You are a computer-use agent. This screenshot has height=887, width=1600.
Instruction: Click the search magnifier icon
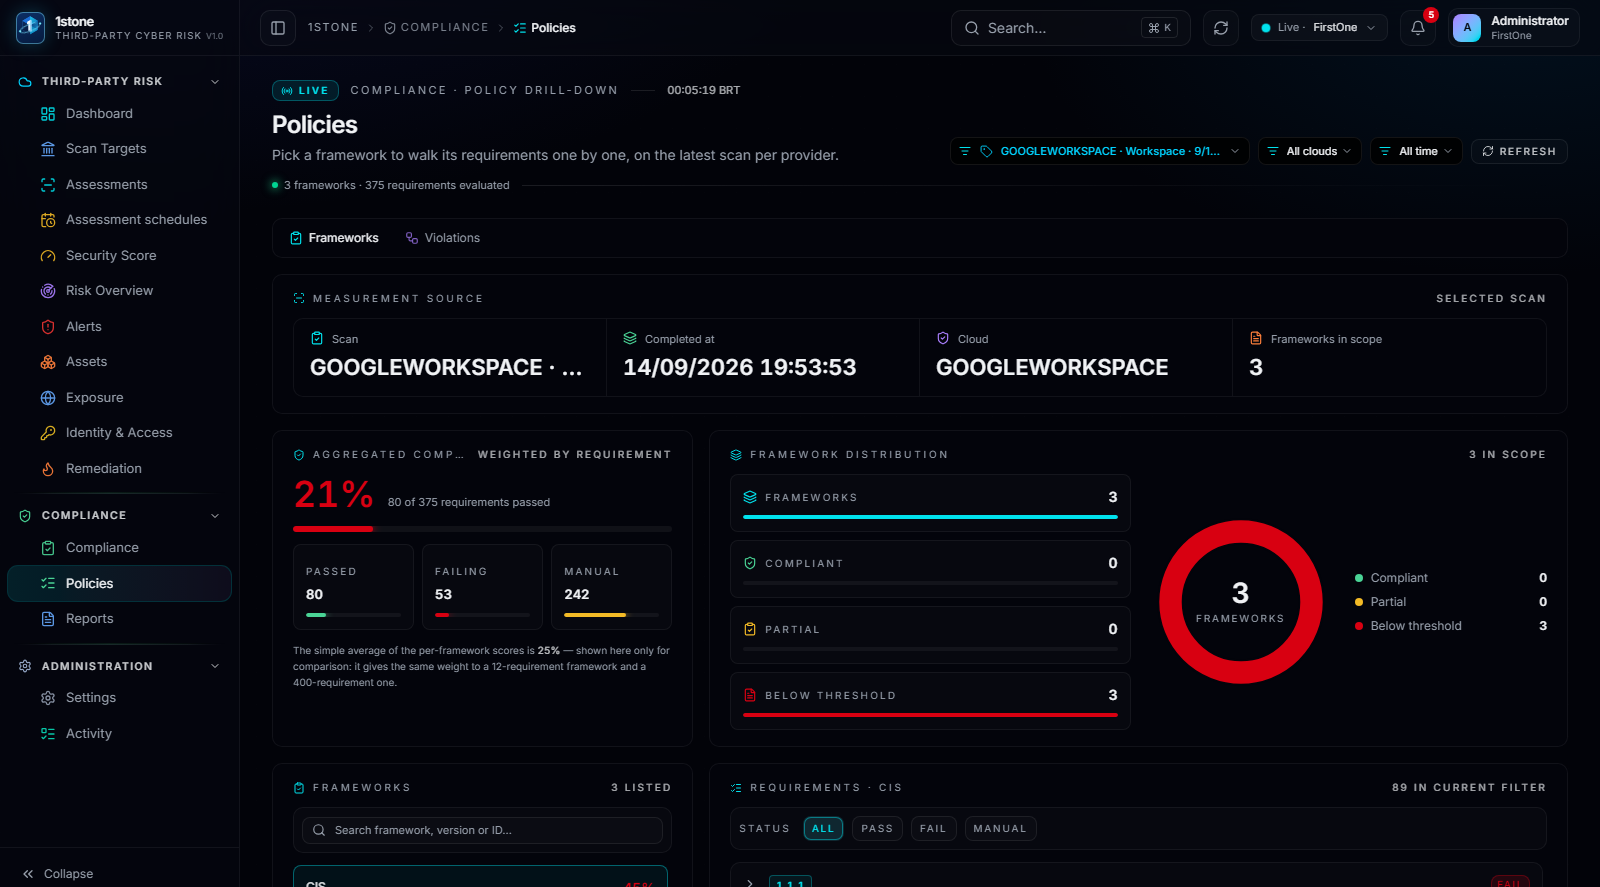point(972,28)
